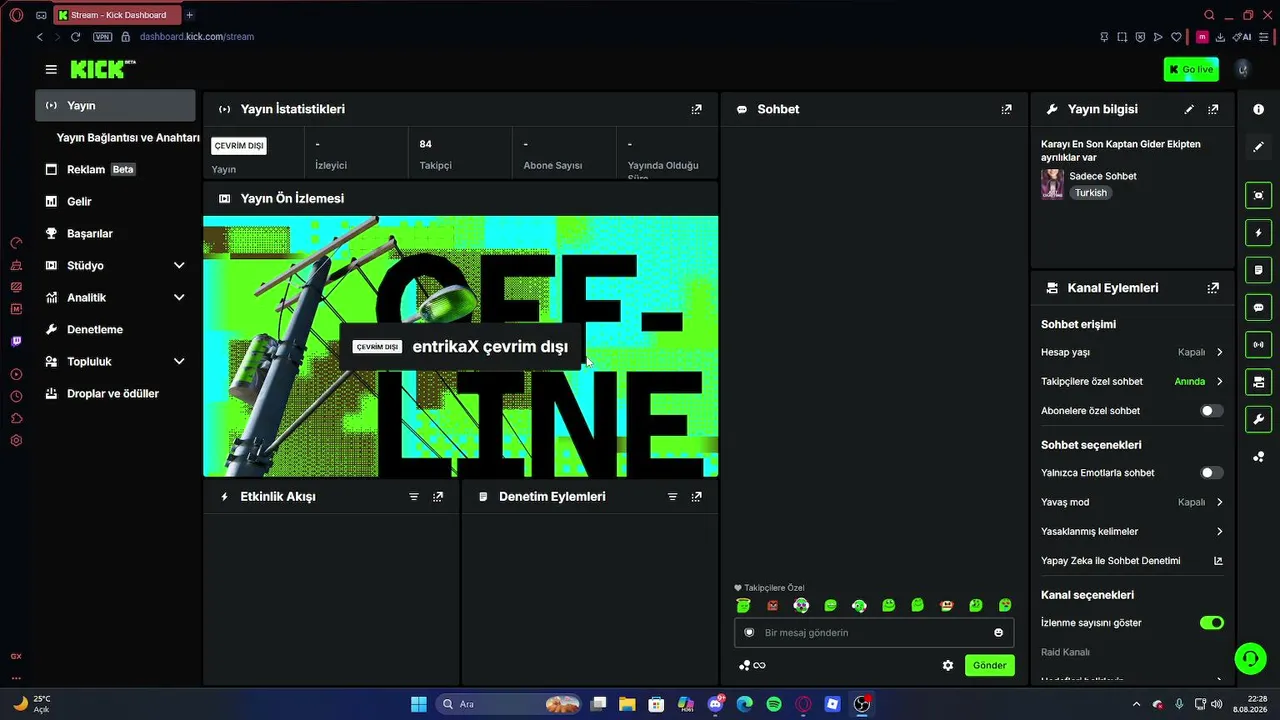Open Takipçilere özel sohbet setting chevron
Screen dimensions: 1280x720
tap(1219, 381)
